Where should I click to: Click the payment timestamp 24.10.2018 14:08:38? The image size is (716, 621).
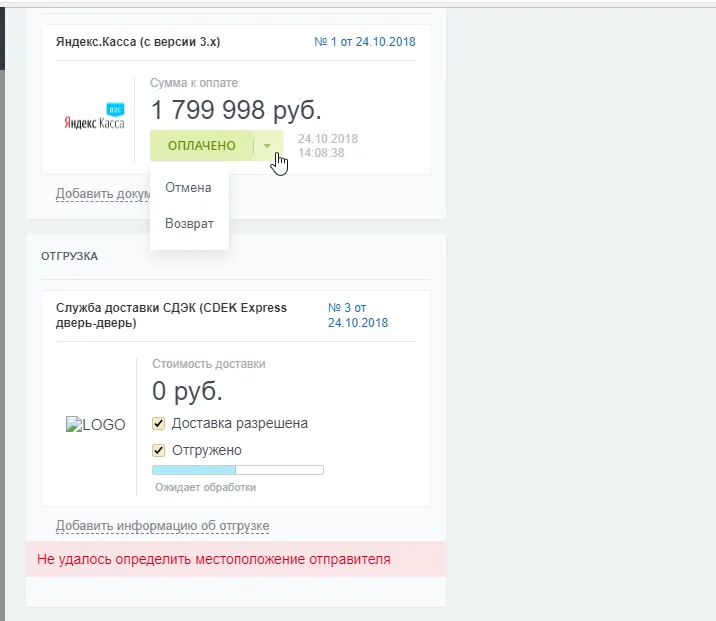328,146
